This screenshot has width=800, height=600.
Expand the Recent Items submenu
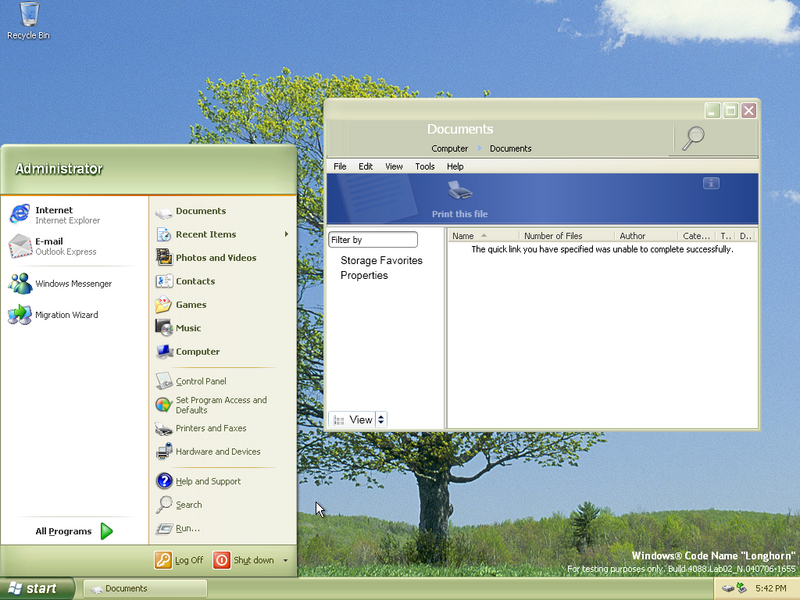pos(286,235)
